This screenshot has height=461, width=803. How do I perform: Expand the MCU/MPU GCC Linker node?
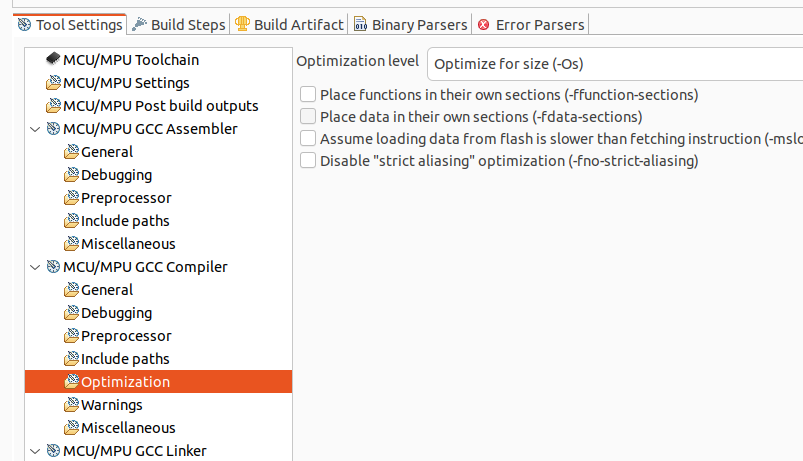point(36,451)
